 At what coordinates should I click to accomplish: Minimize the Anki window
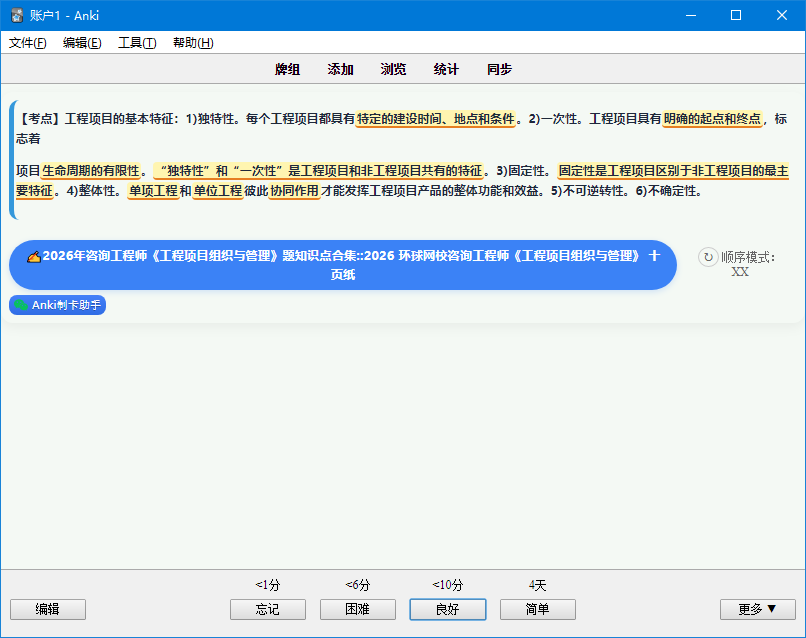[691, 15]
